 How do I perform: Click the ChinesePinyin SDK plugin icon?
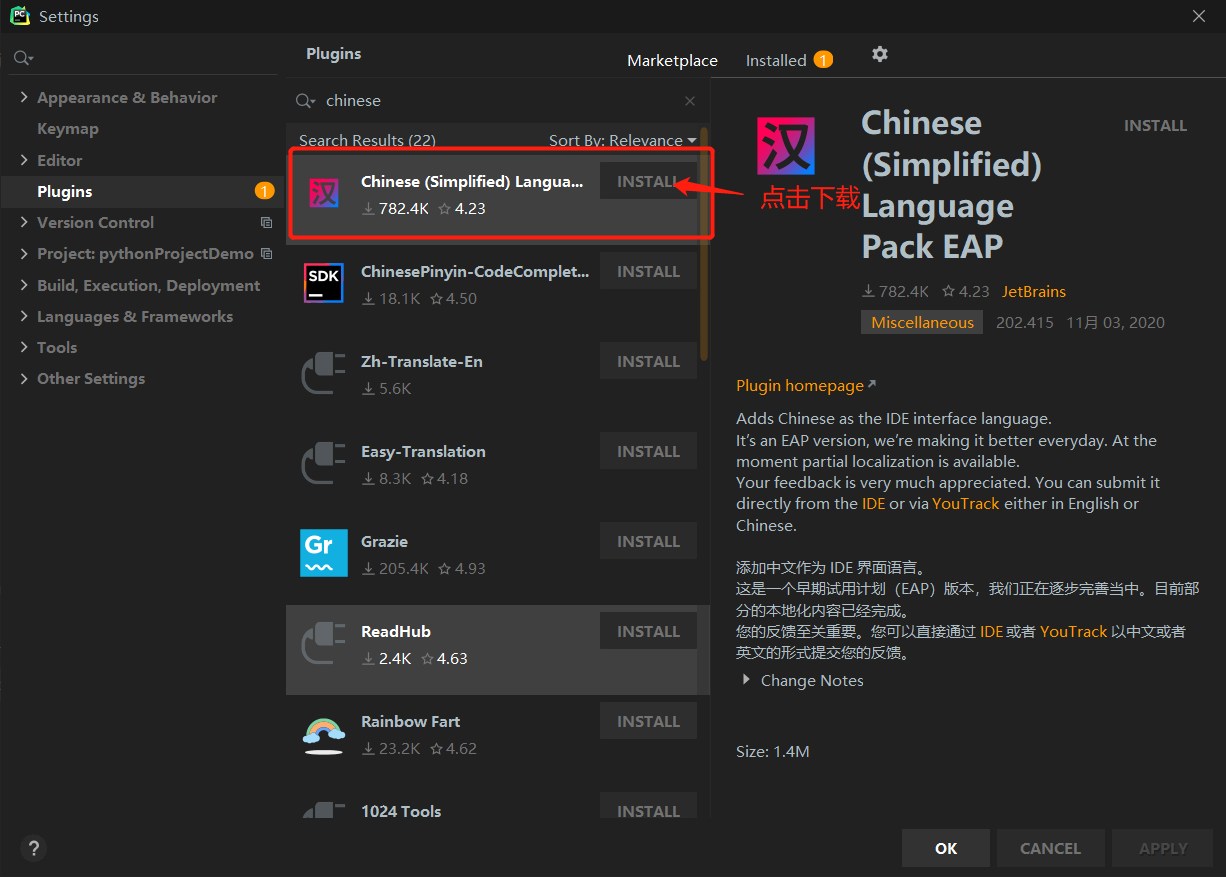[324, 283]
